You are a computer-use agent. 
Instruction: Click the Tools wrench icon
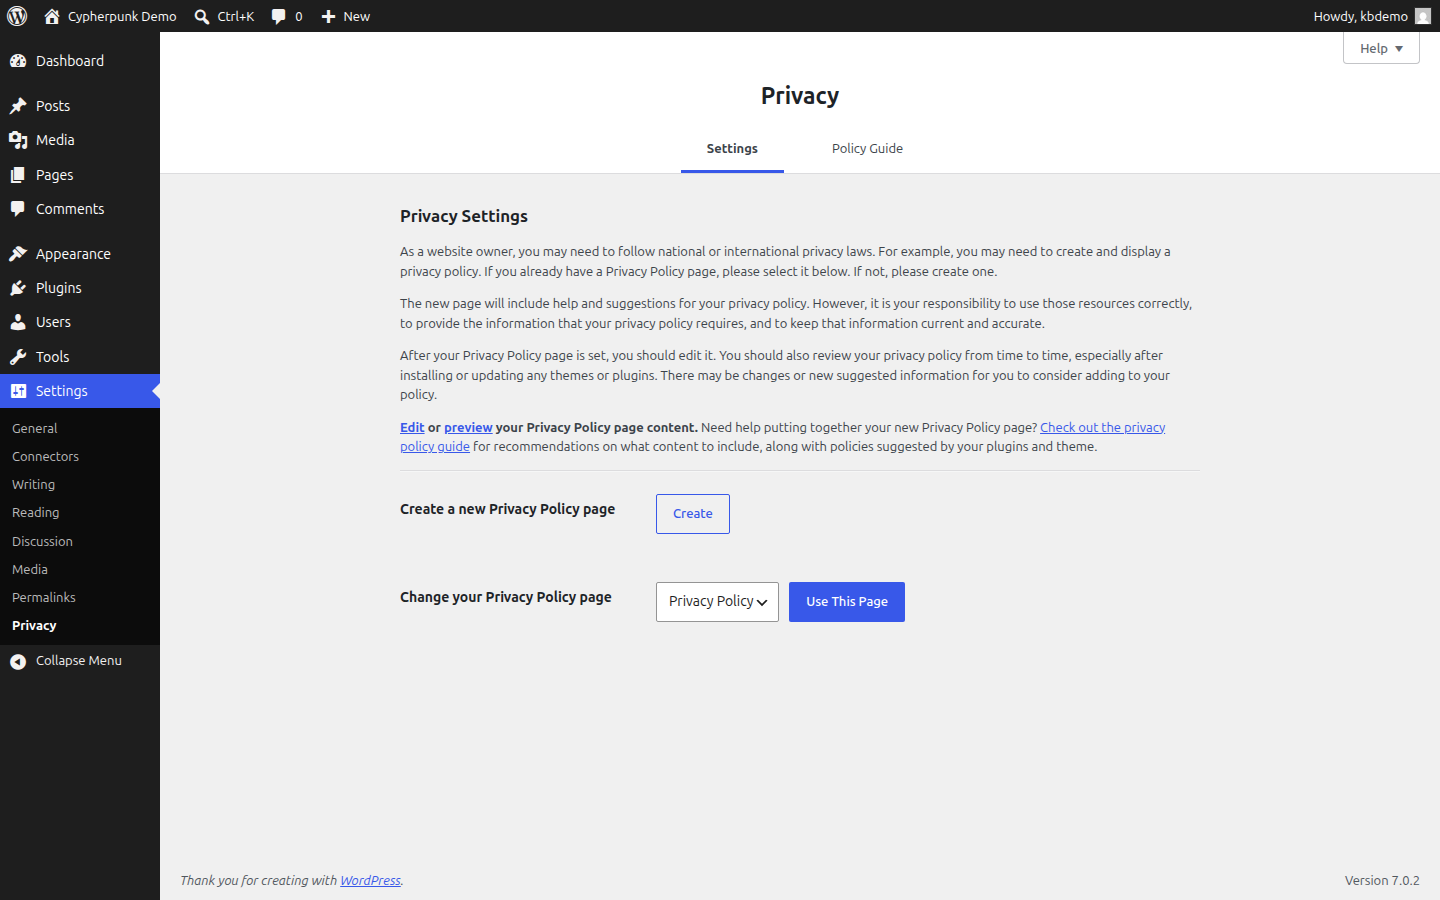(x=18, y=357)
